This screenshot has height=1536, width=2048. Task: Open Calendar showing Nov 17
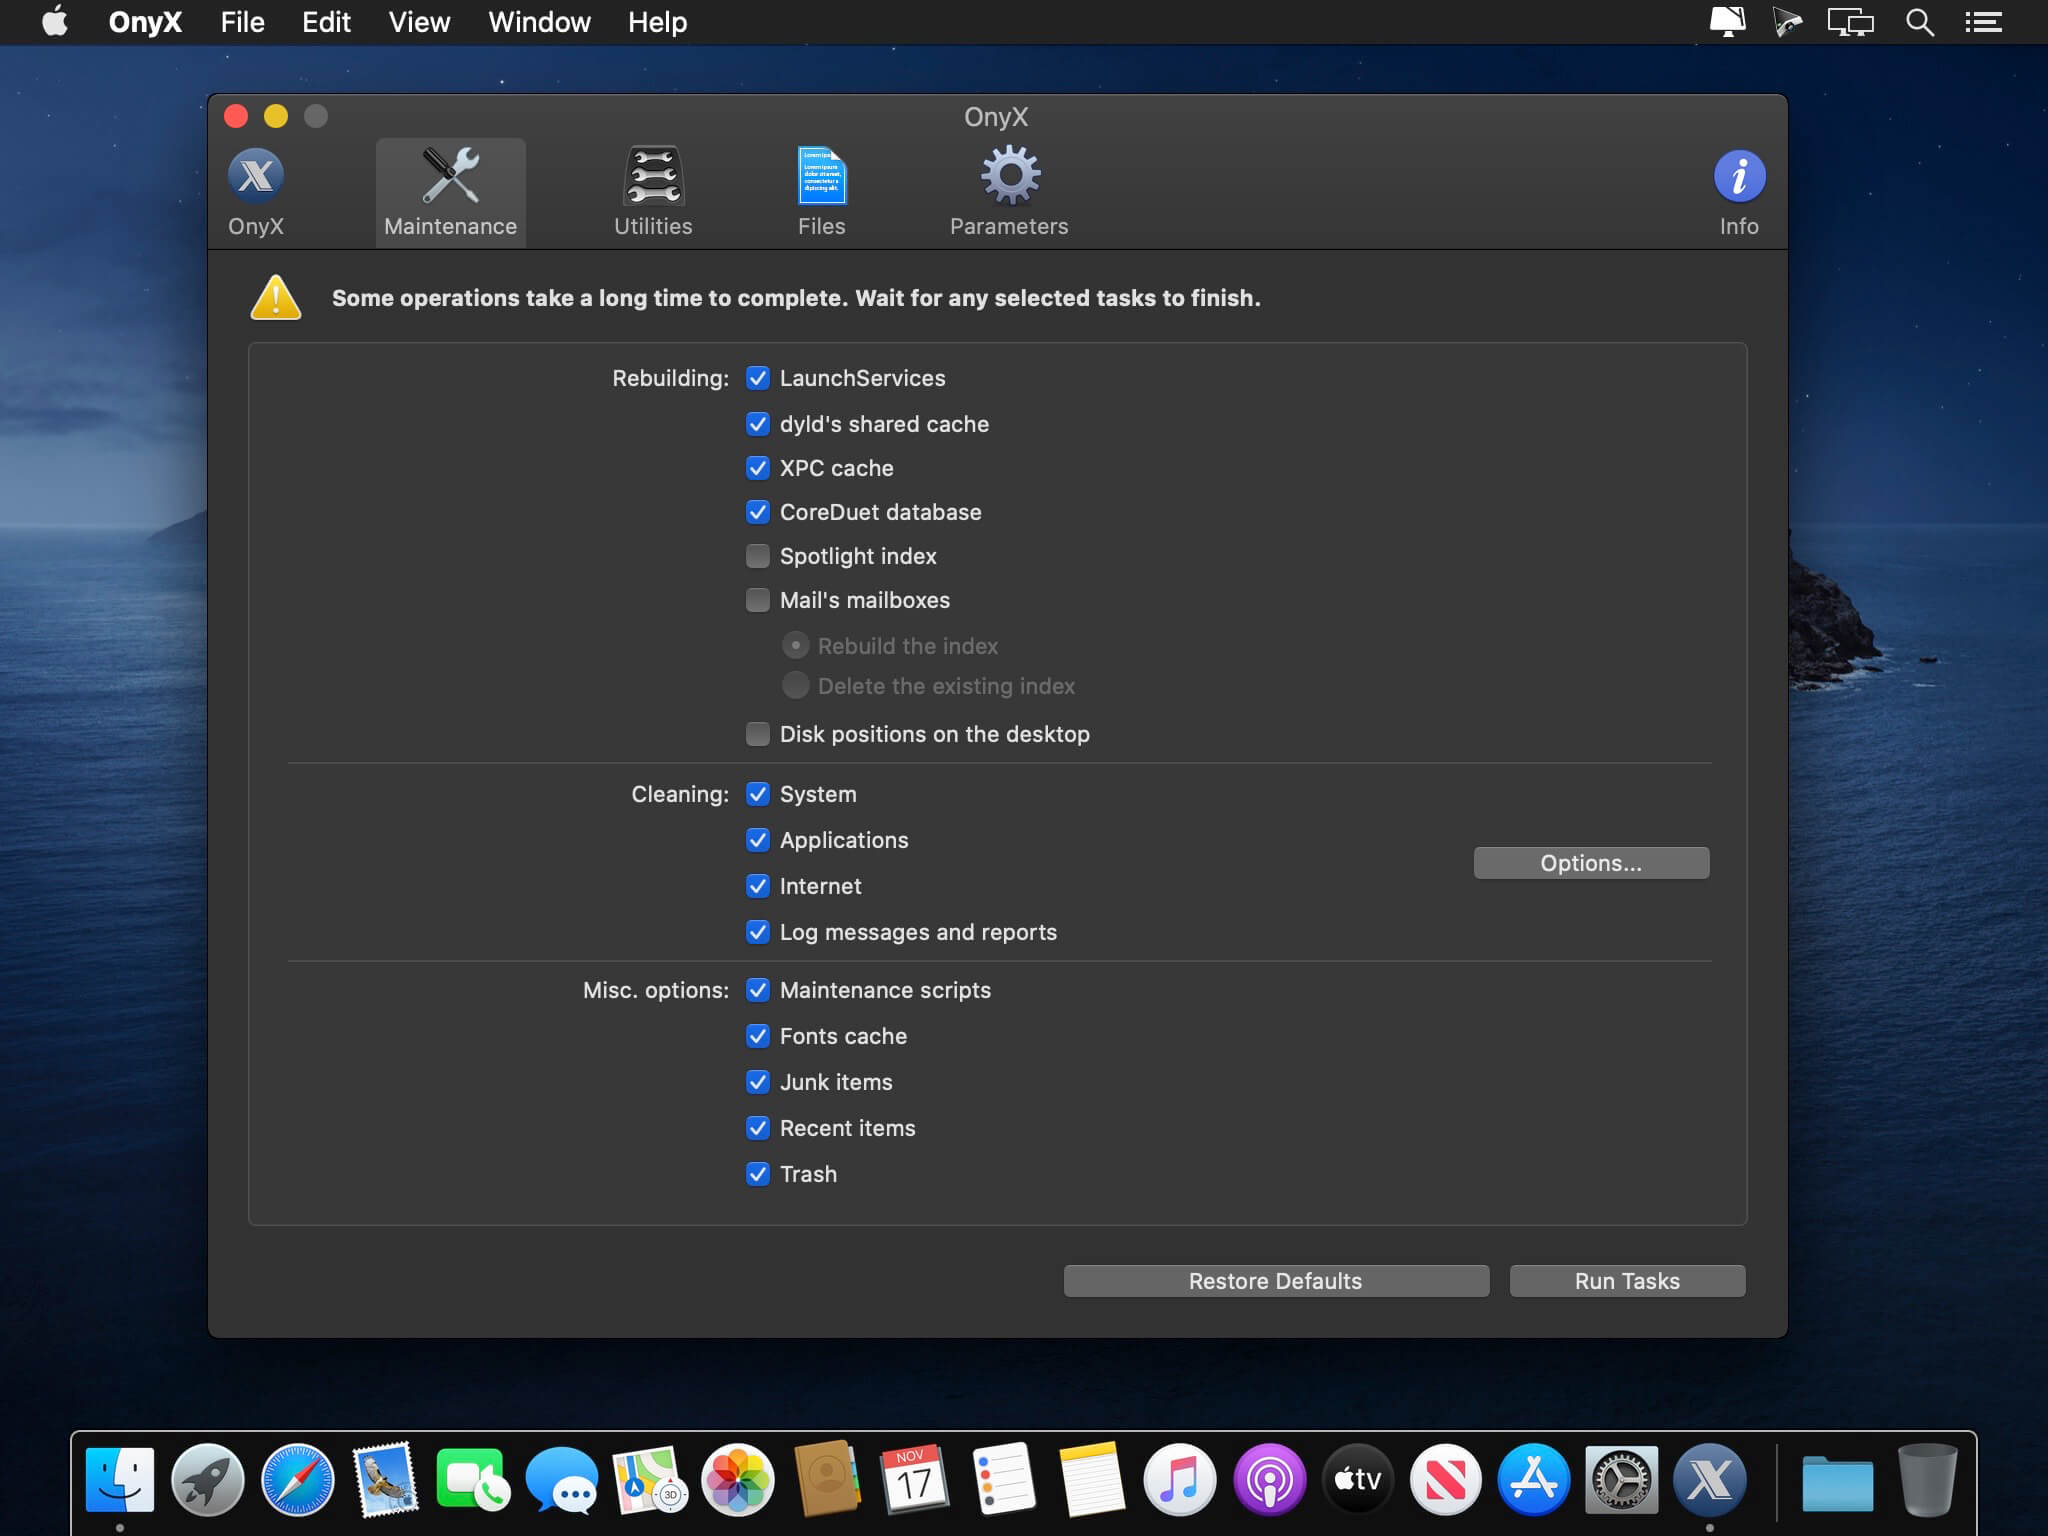(x=914, y=1479)
